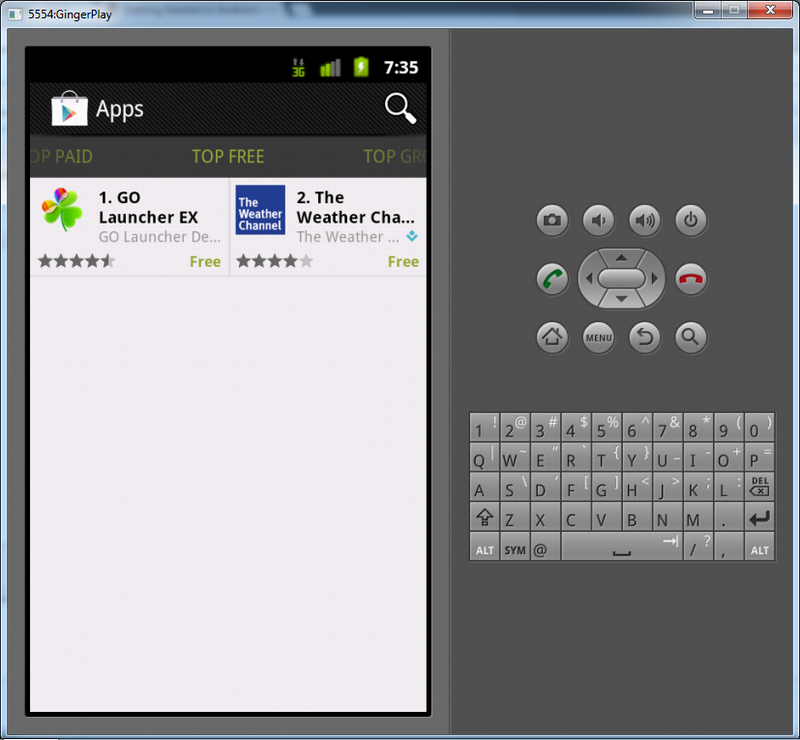The height and width of the screenshot is (740, 800).
Task: Switch to TOP PAID tab
Action: click(61, 156)
